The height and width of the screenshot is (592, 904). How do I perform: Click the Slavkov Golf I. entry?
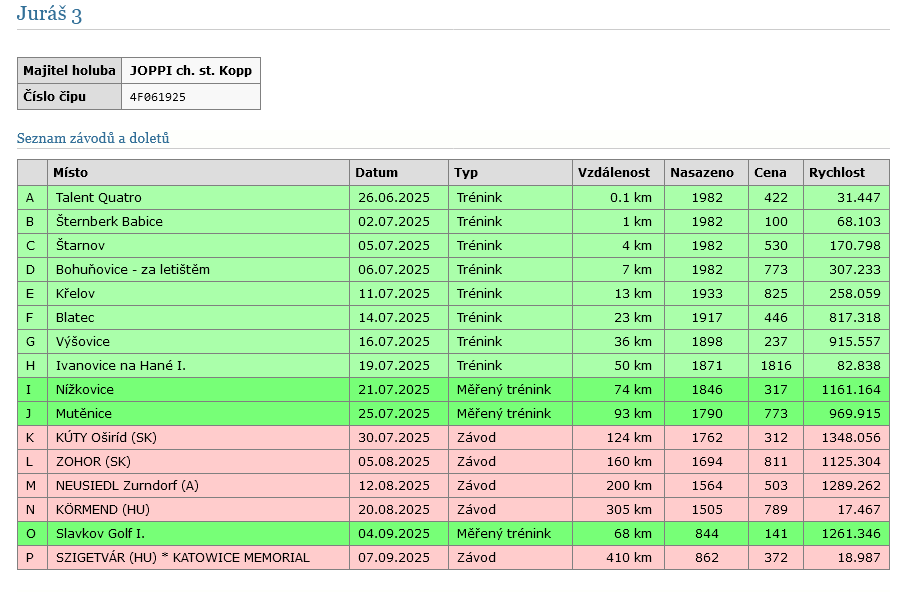click(x=100, y=534)
